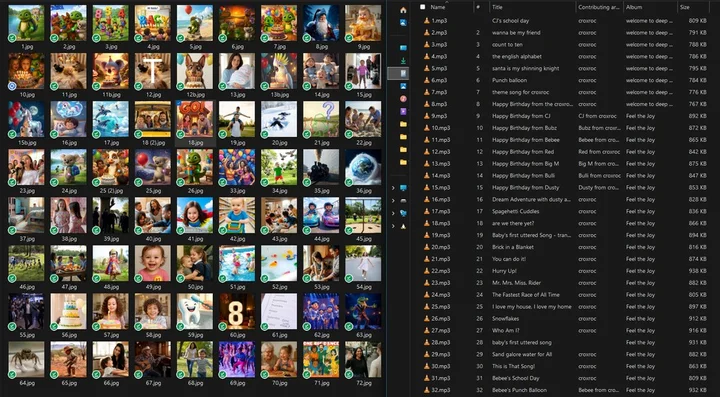720x397 pixels.
Task: Go to the Desktop quick-access icon
Action: click(403, 48)
